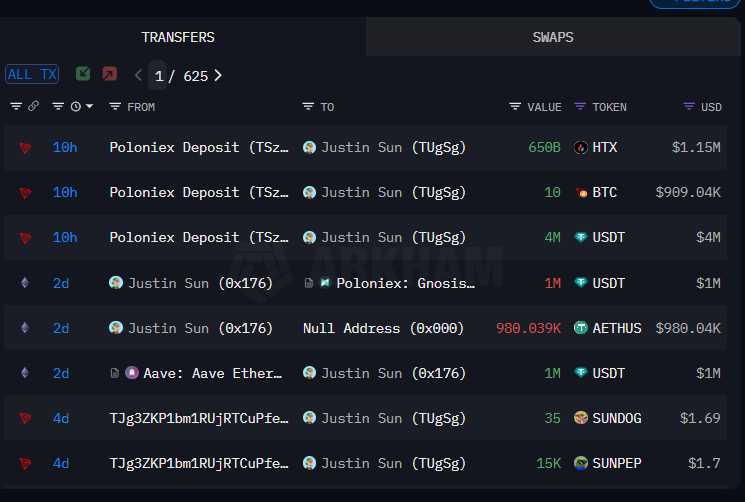Click the red outflow filter icon
Image resolution: width=745 pixels, height=502 pixels.
coord(109,74)
